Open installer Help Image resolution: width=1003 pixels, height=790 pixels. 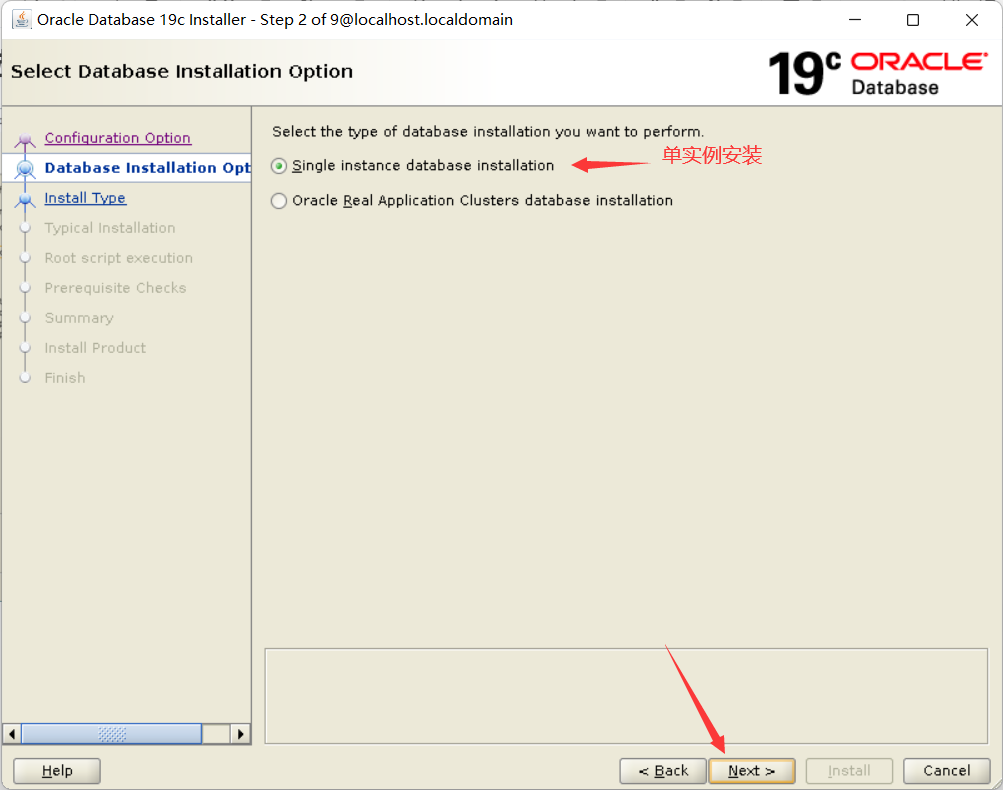(x=57, y=771)
